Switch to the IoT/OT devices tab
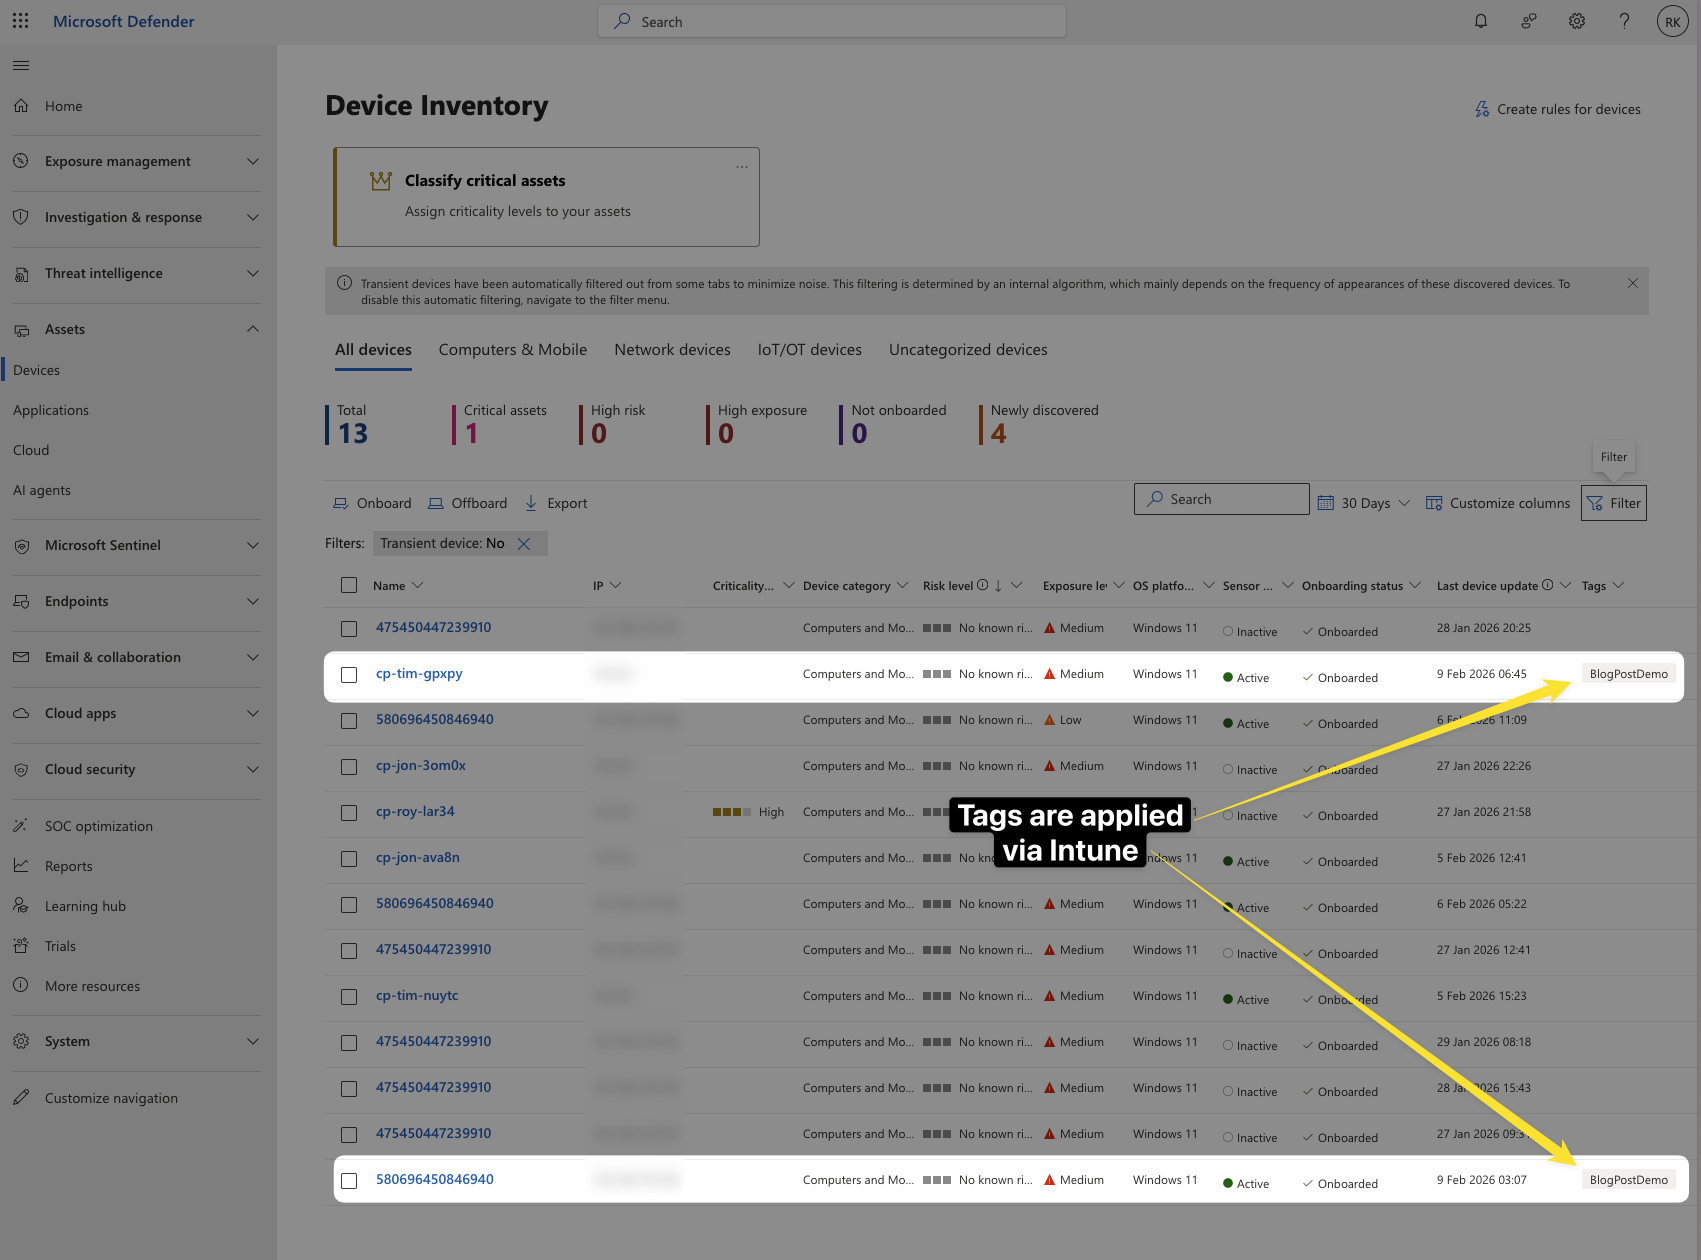Screen dimensions: 1701x1260 810,350
